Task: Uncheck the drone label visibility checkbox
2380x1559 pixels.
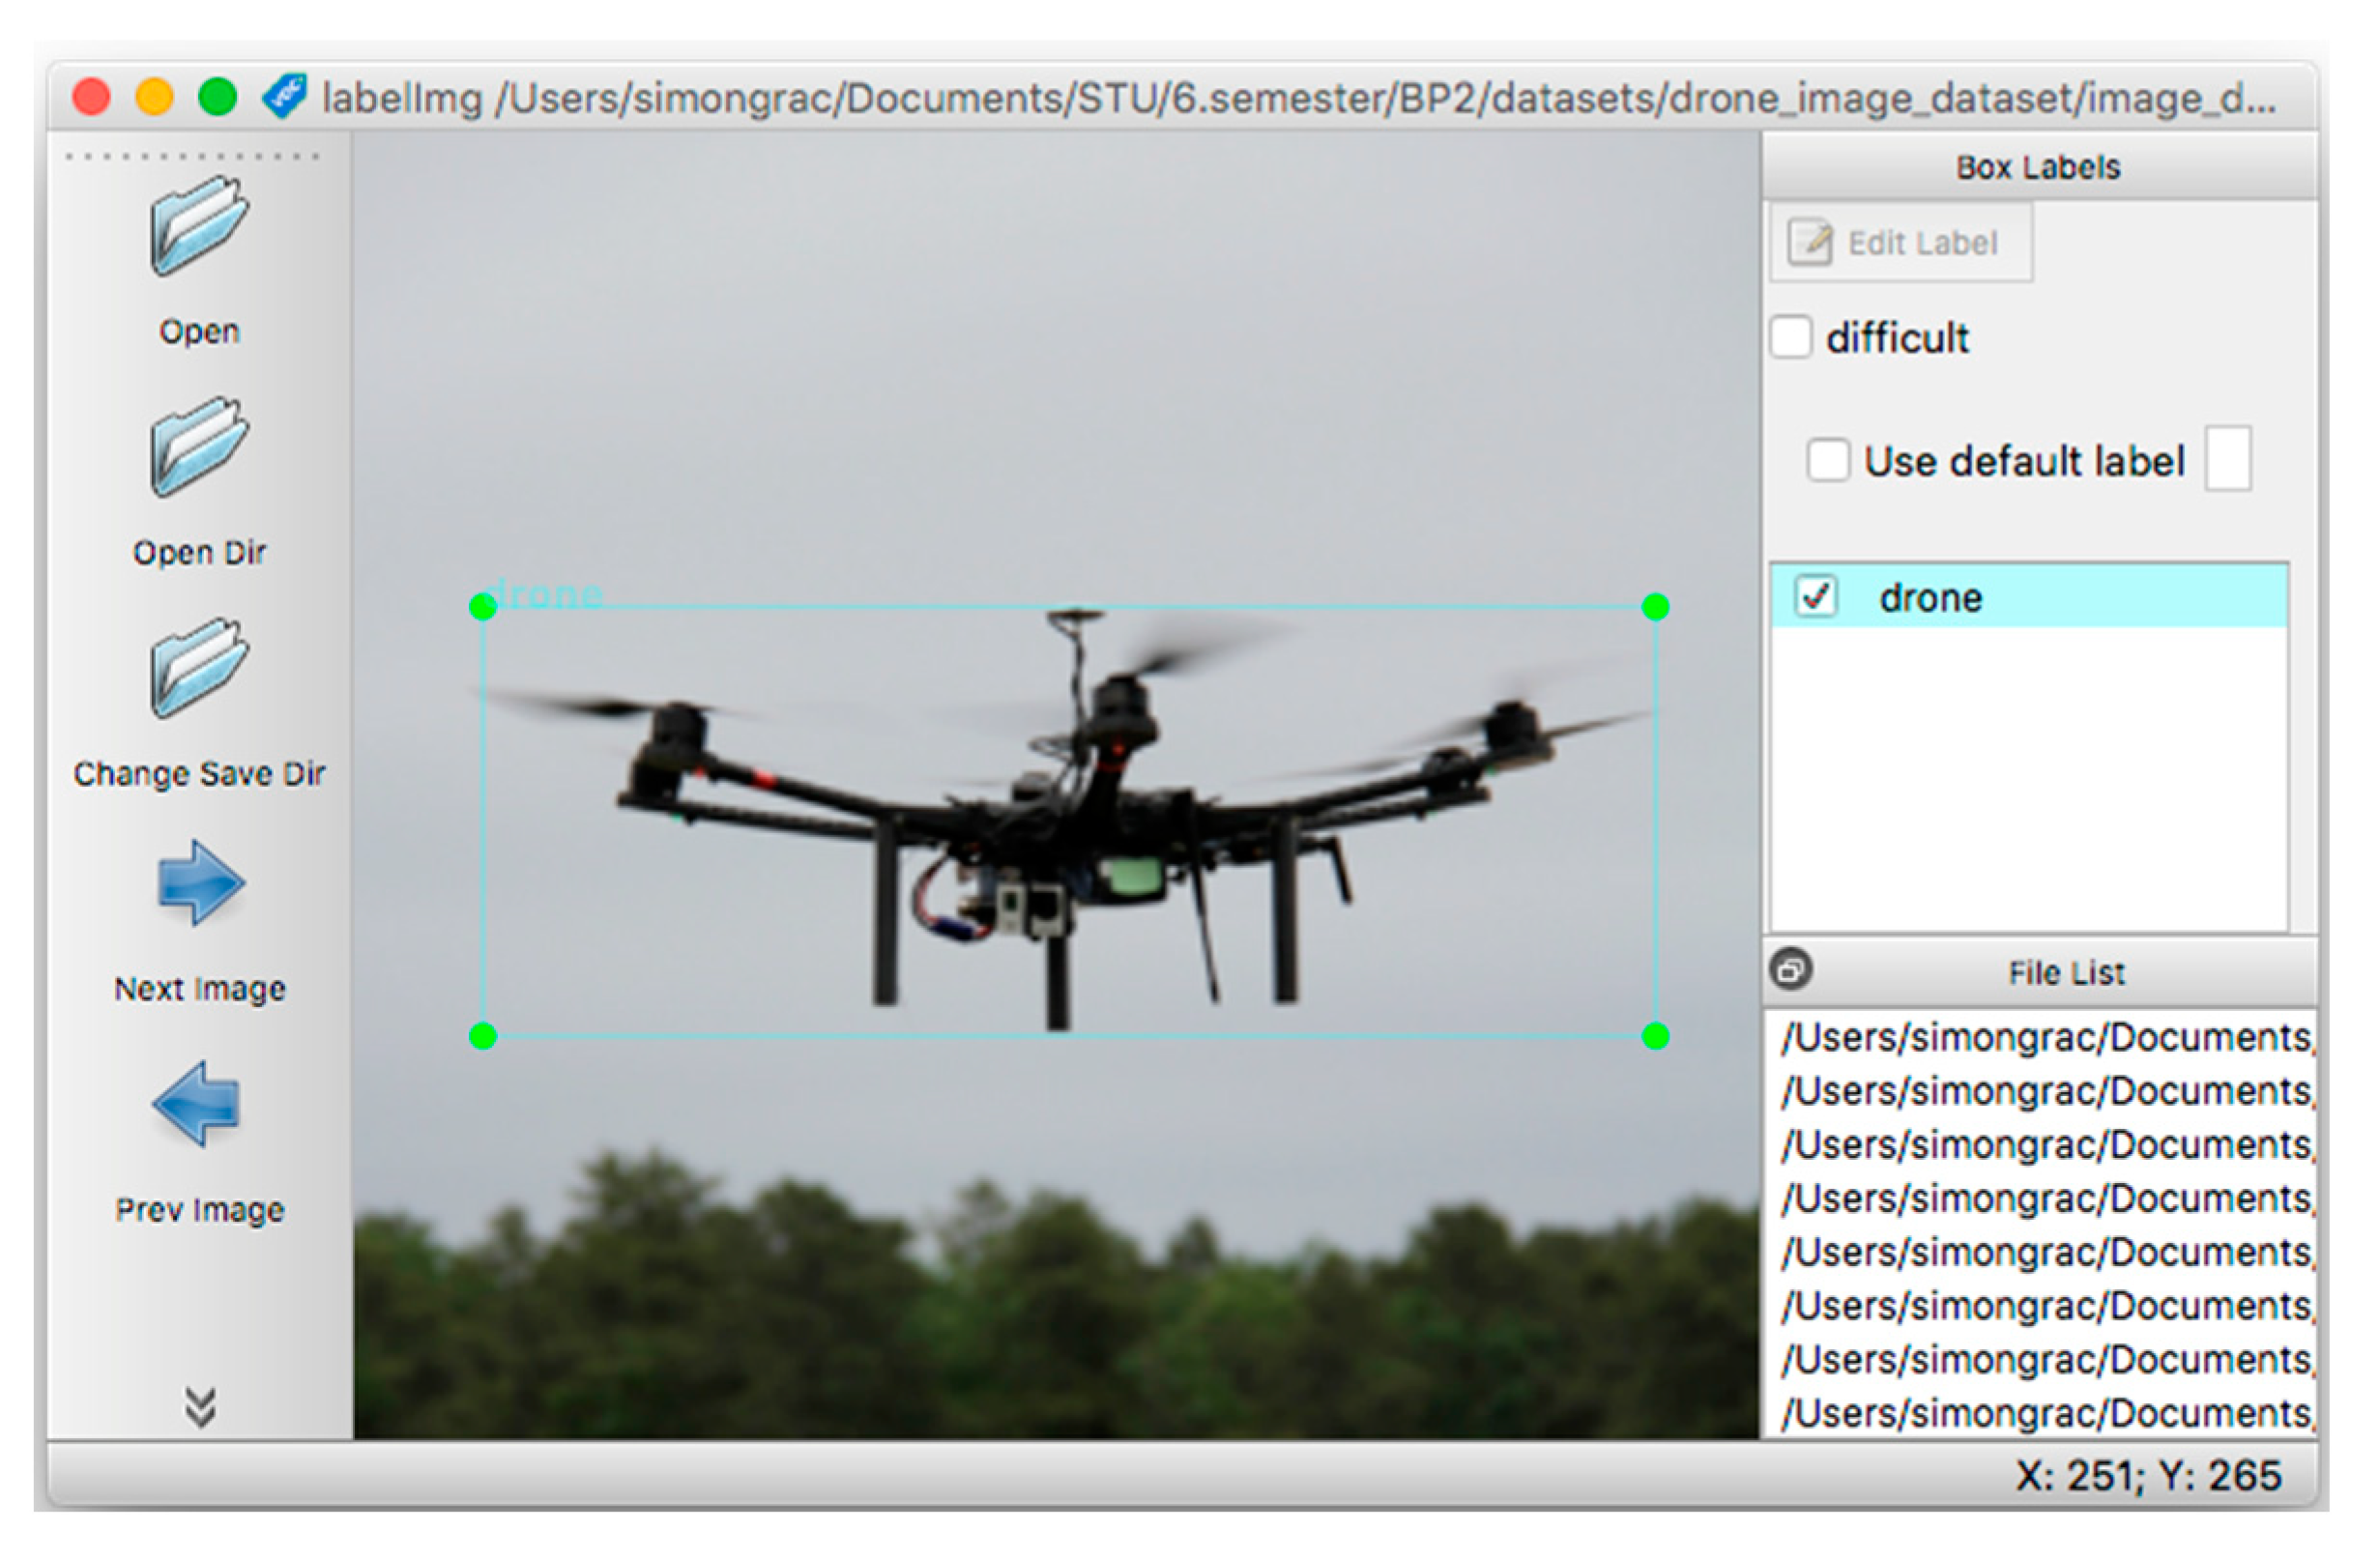Action: [x=1816, y=597]
